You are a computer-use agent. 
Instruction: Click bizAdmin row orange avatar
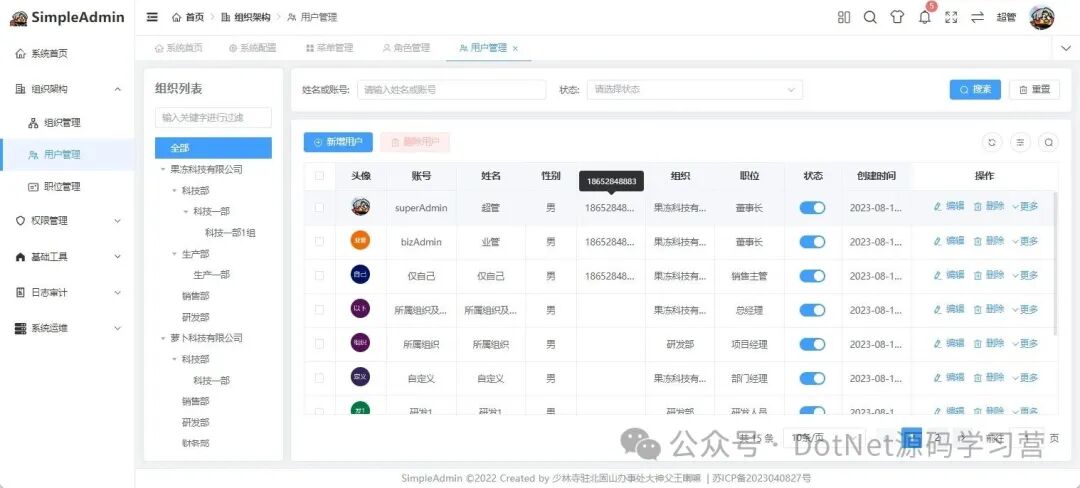pos(360,241)
